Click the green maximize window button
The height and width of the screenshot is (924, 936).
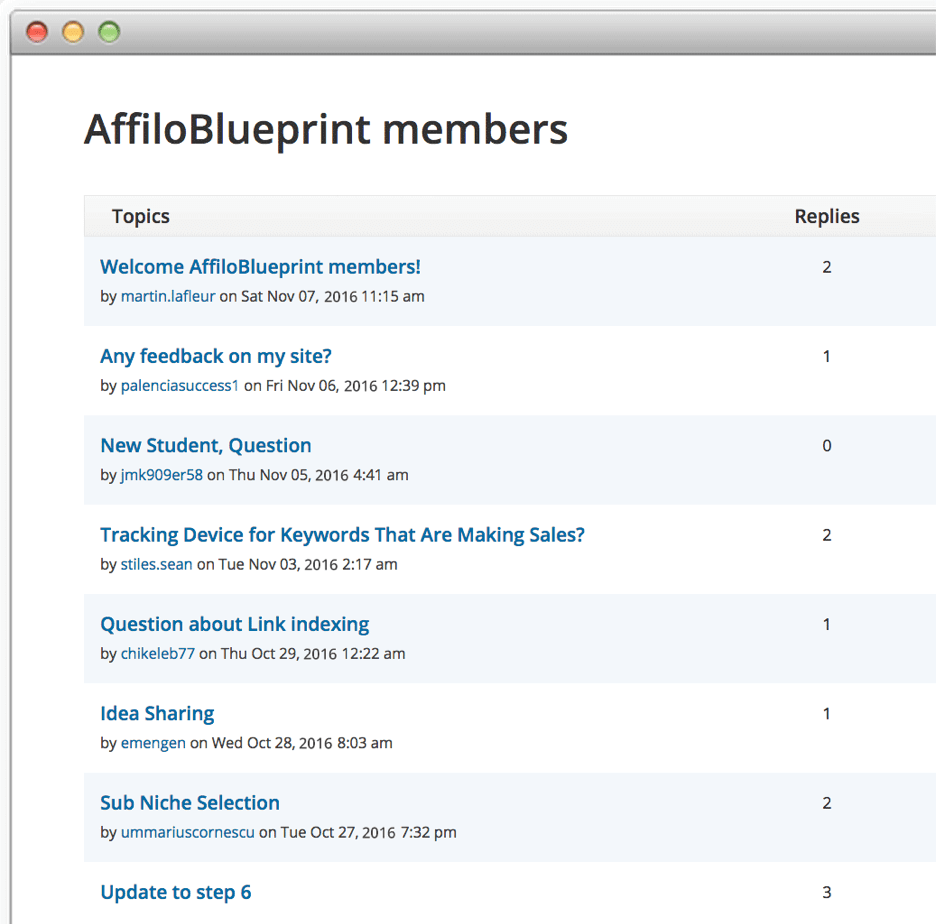(109, 32)
